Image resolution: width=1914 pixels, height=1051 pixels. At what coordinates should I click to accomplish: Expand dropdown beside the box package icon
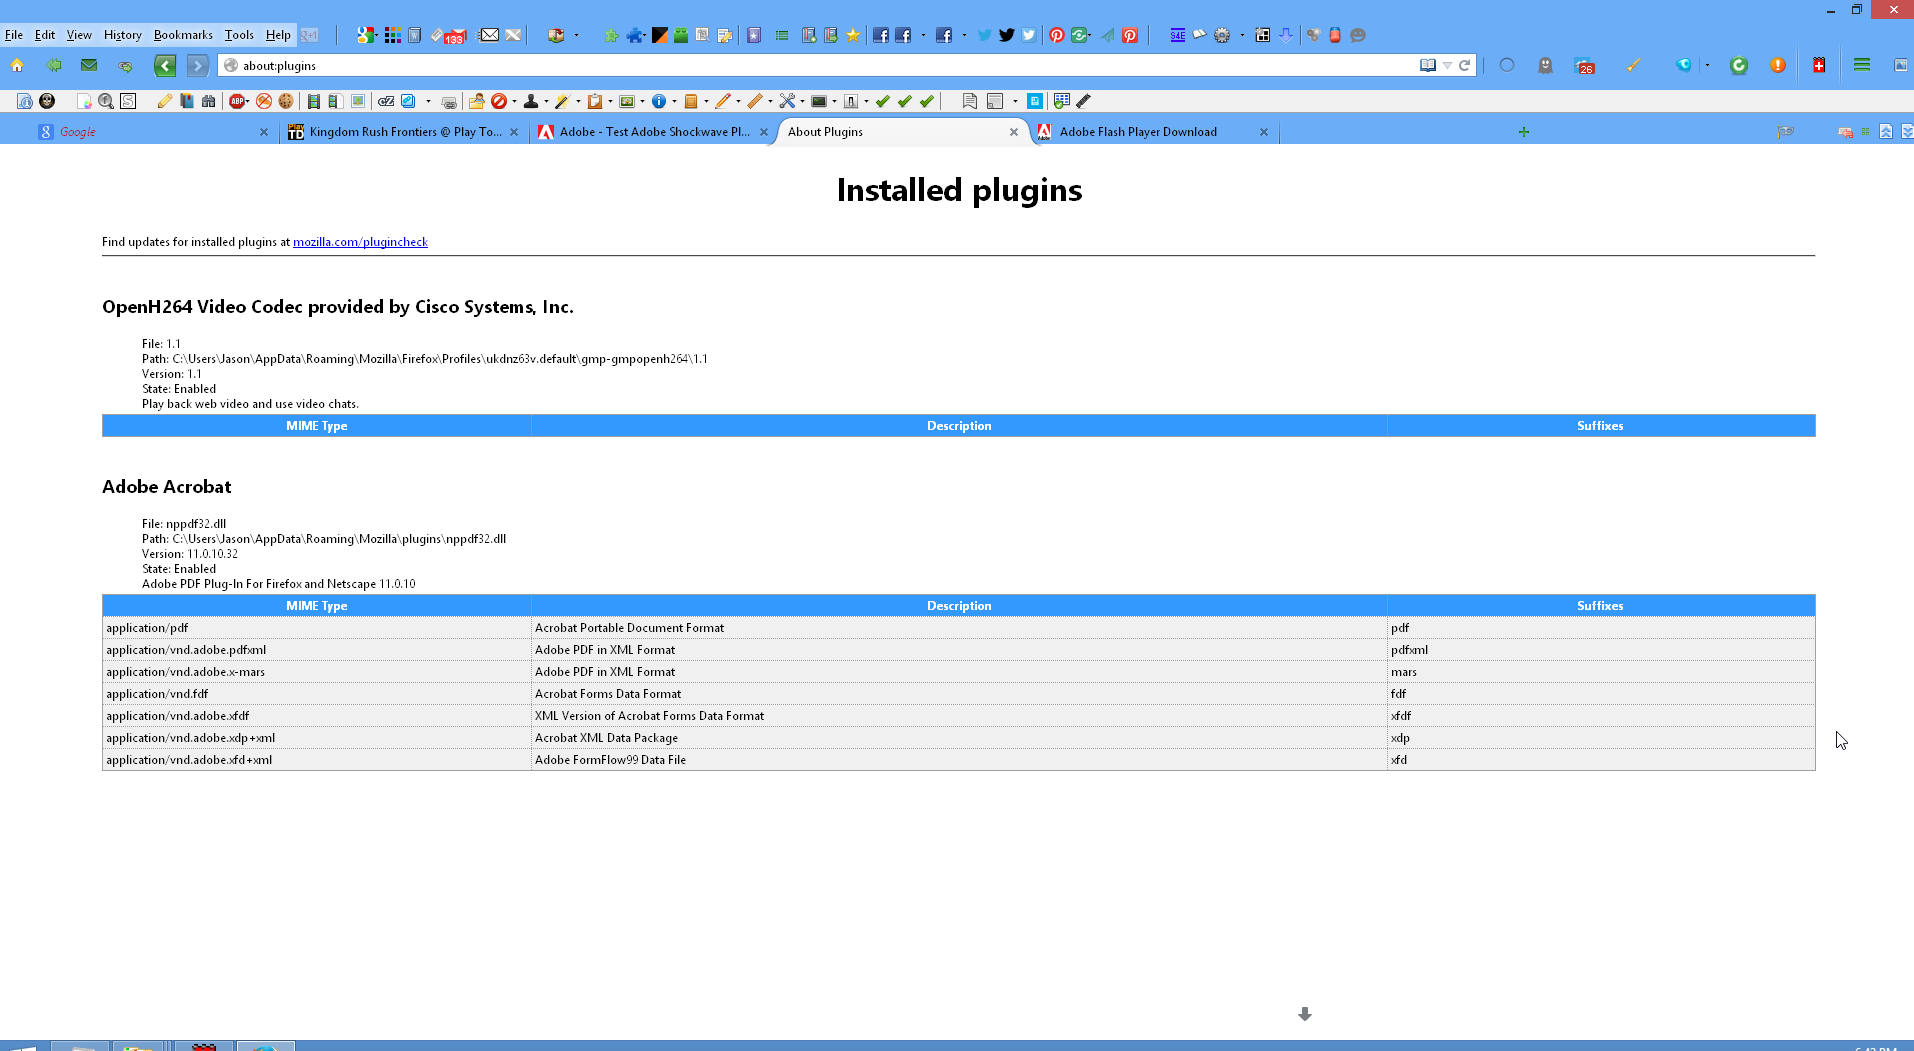coord(576,35)
